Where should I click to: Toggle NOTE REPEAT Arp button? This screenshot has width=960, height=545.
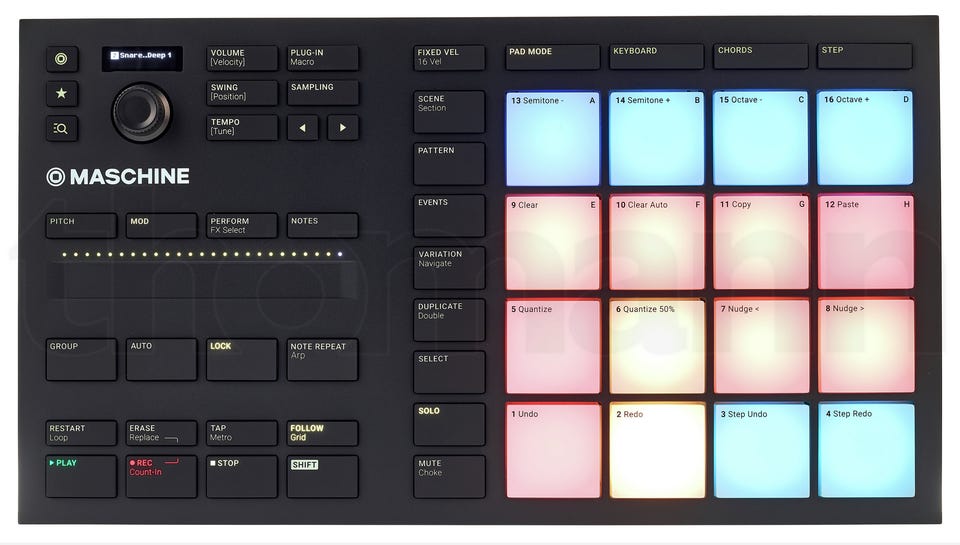coord(323,359)
